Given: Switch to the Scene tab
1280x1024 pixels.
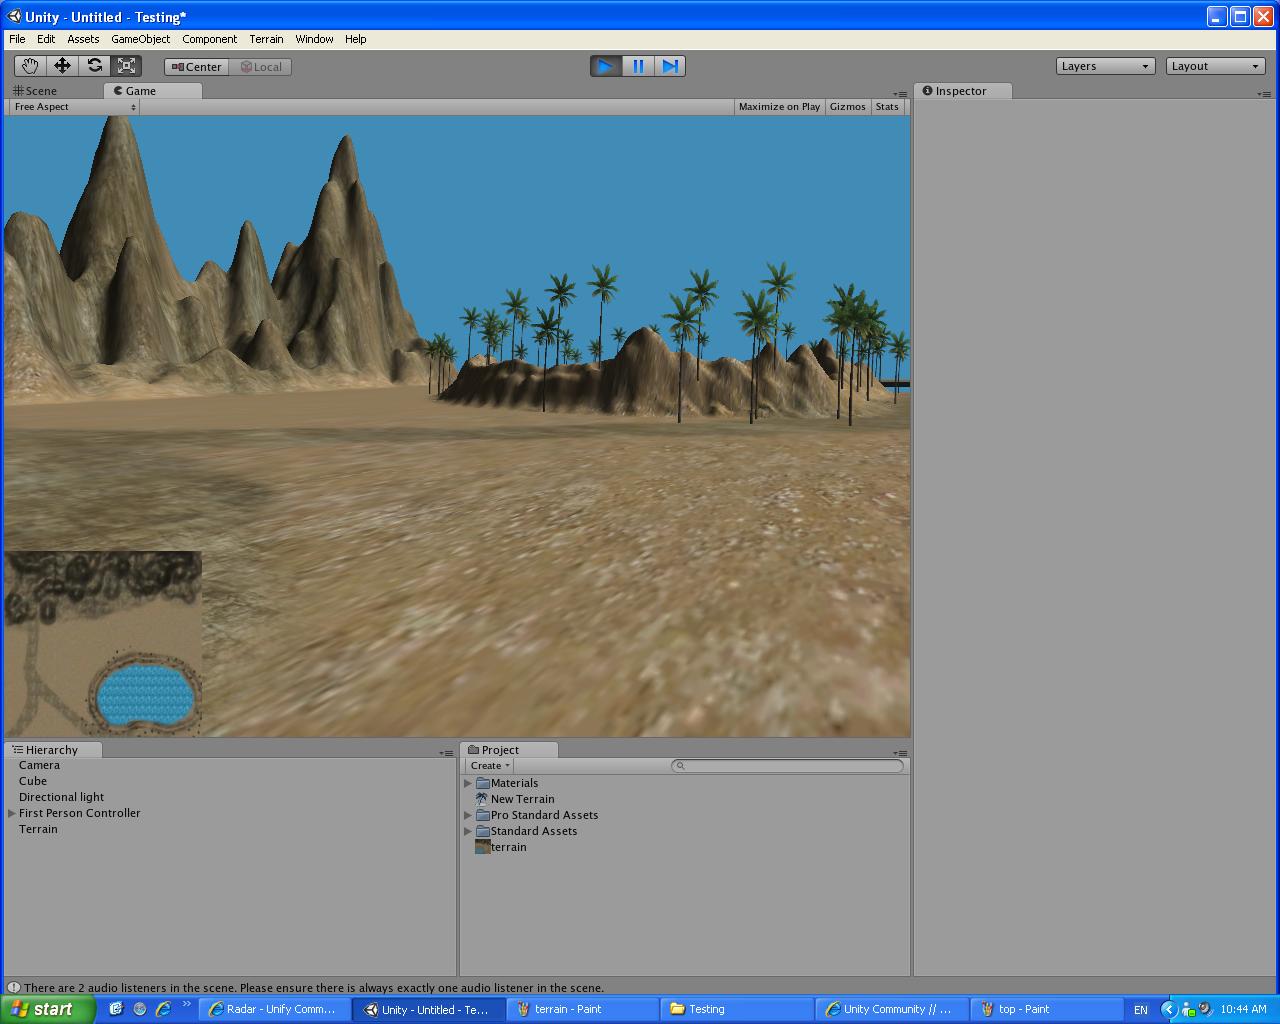Looking at the screenshot, I should 38,90.
